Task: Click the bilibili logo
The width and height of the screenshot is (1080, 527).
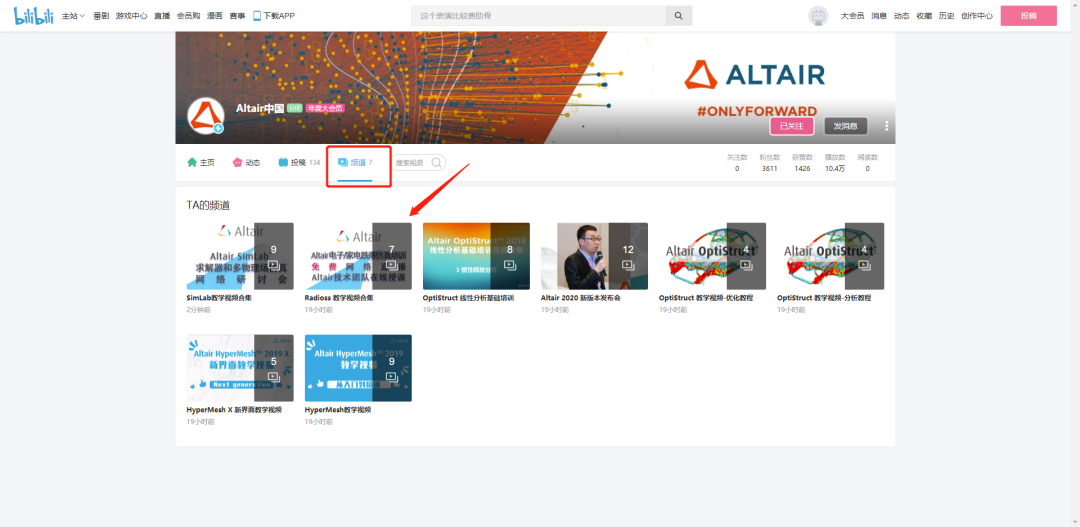Action: tap(34, 15)
